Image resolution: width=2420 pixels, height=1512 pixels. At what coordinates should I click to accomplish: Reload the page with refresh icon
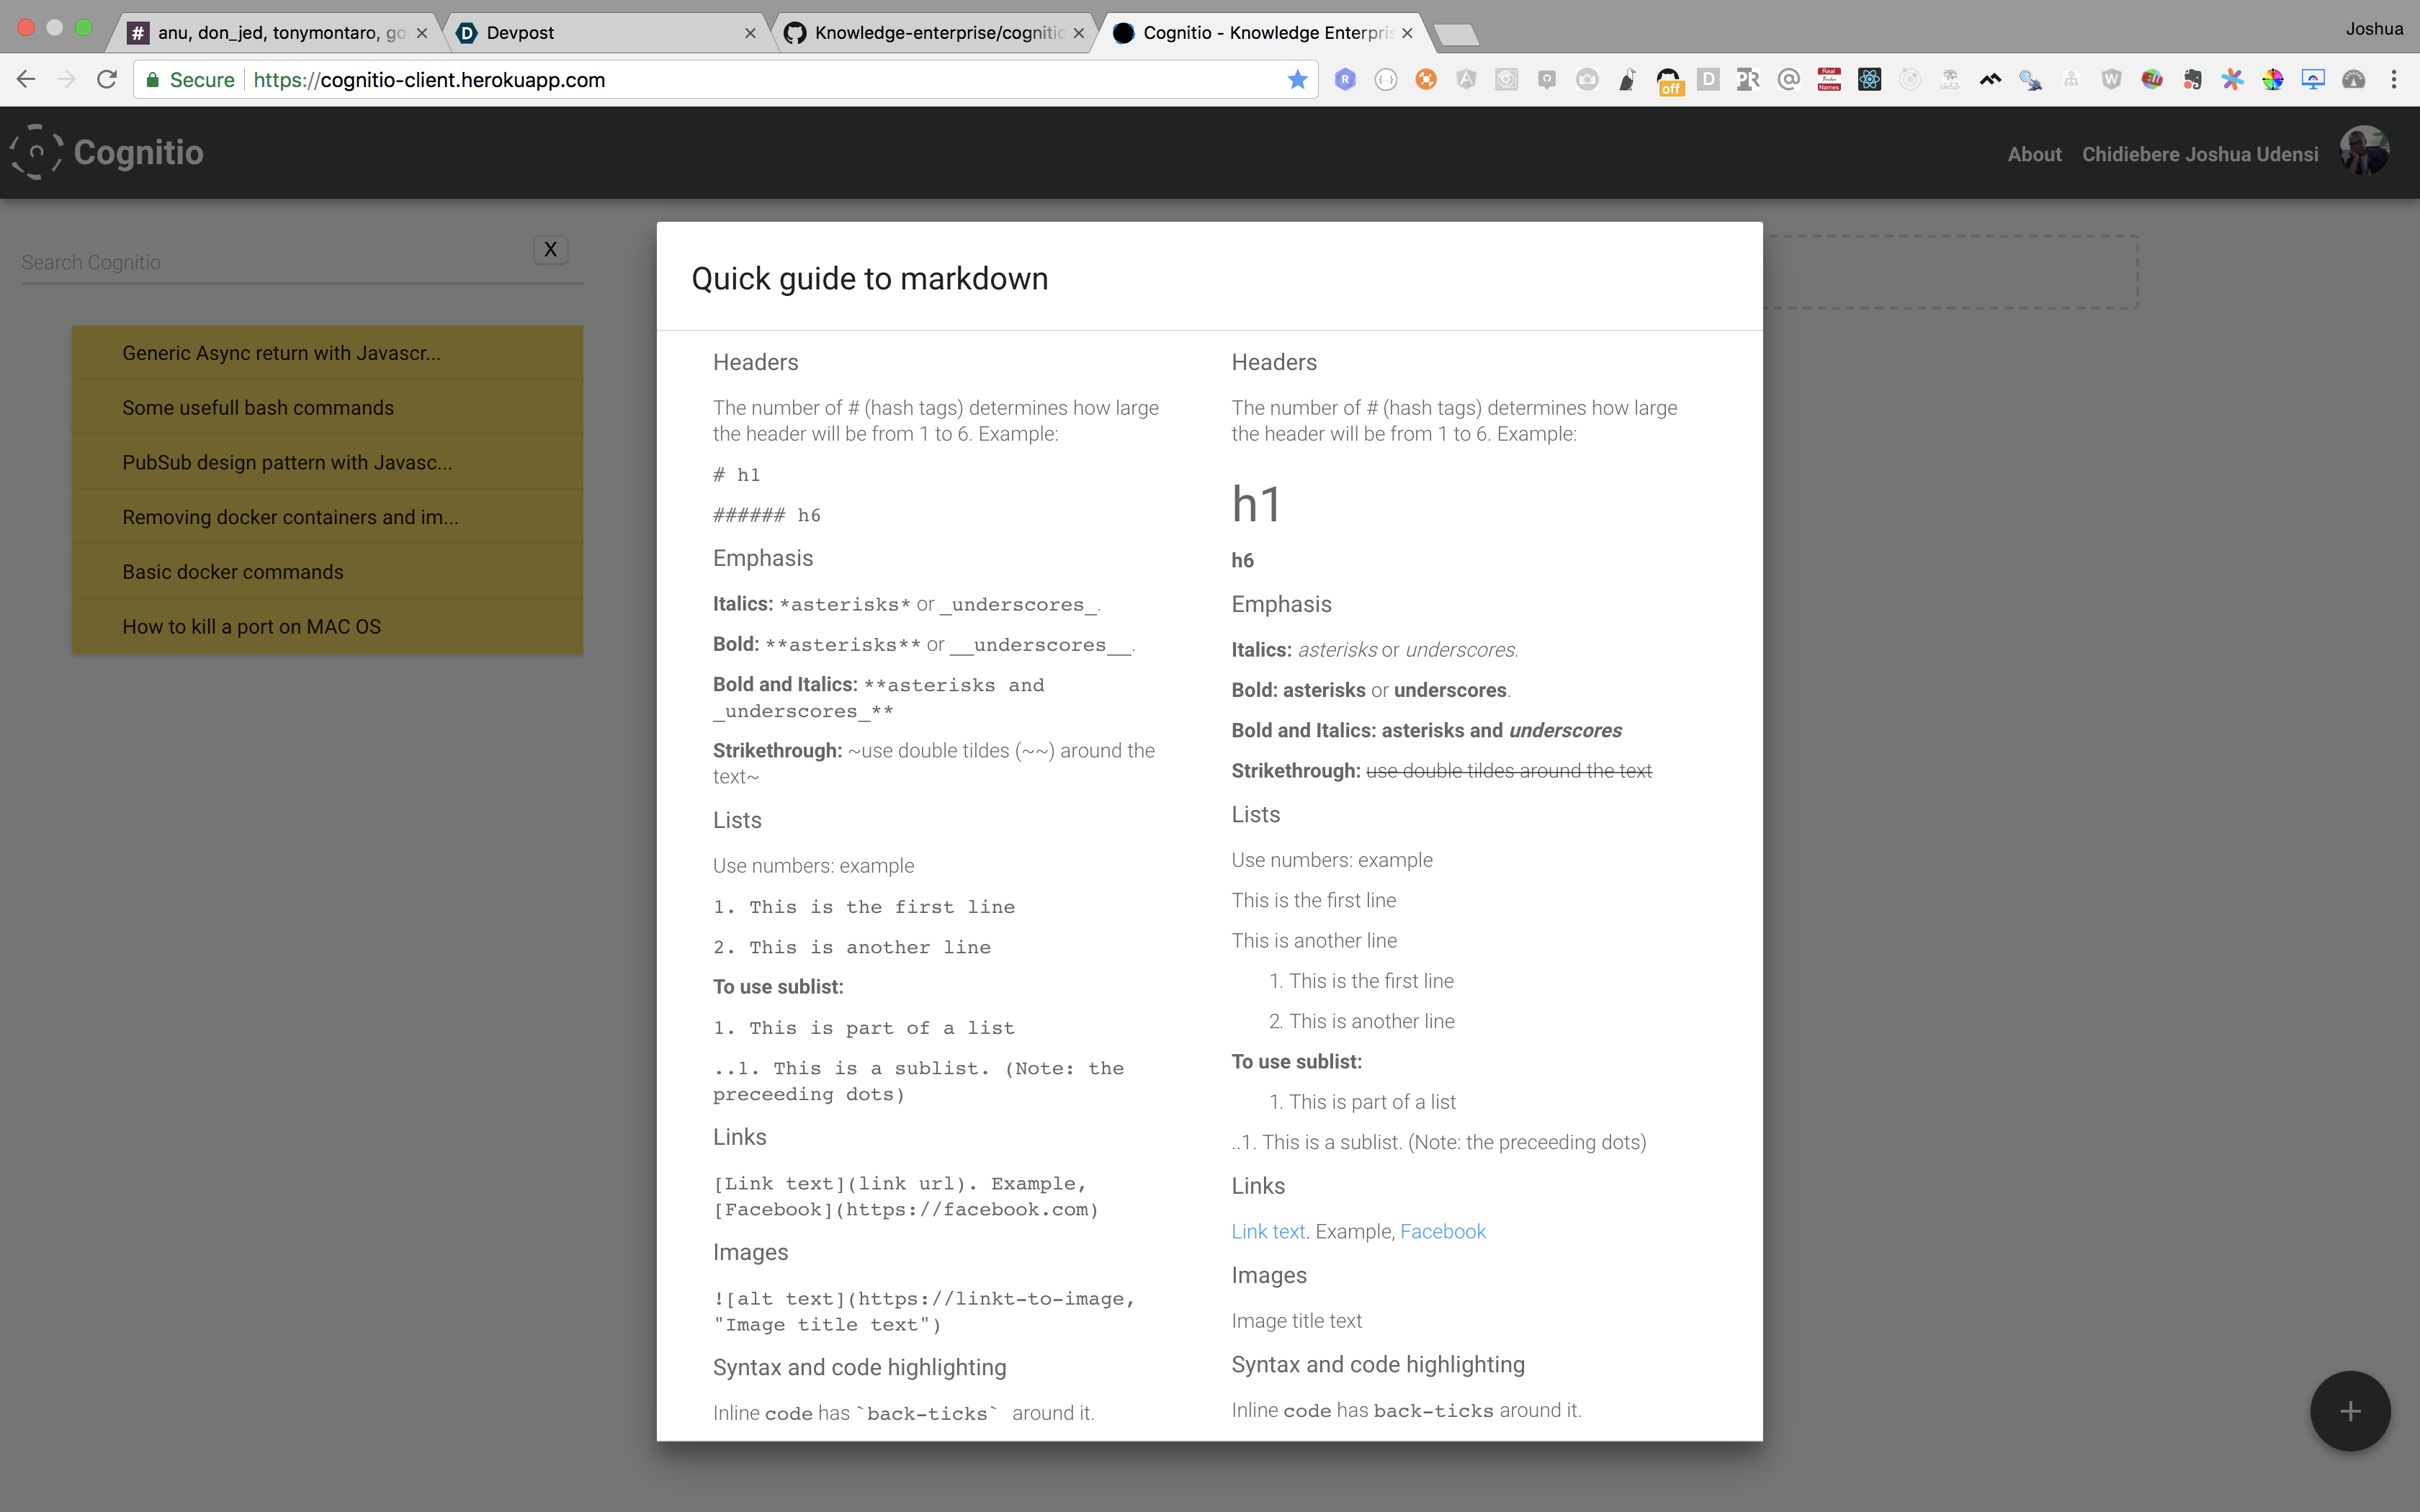coord(107,80)
